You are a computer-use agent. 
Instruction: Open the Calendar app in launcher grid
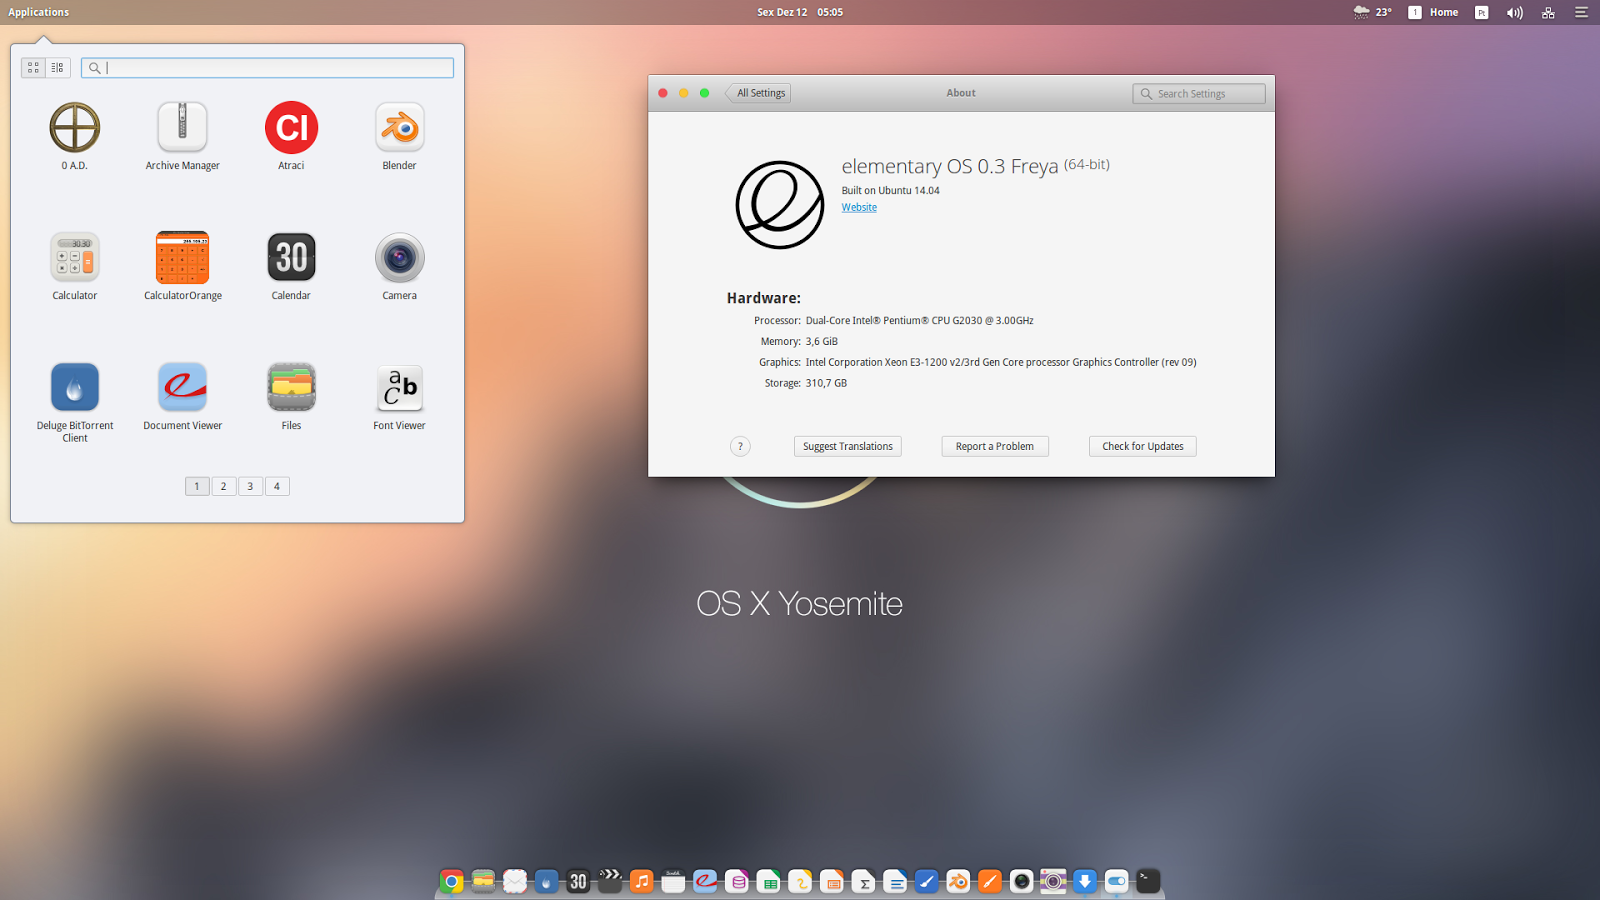click(291, 258)
